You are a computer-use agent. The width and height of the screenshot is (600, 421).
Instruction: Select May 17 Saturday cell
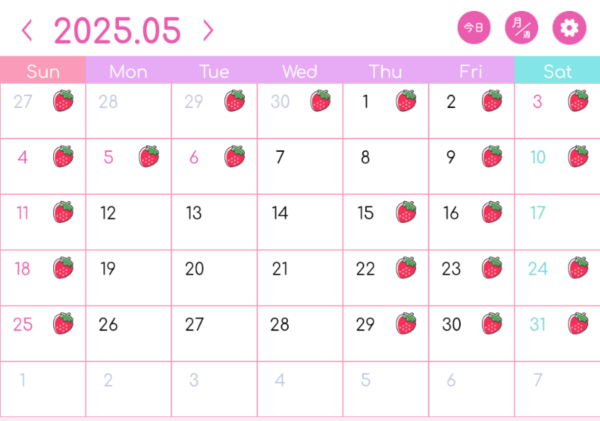(x=557, y=222)
